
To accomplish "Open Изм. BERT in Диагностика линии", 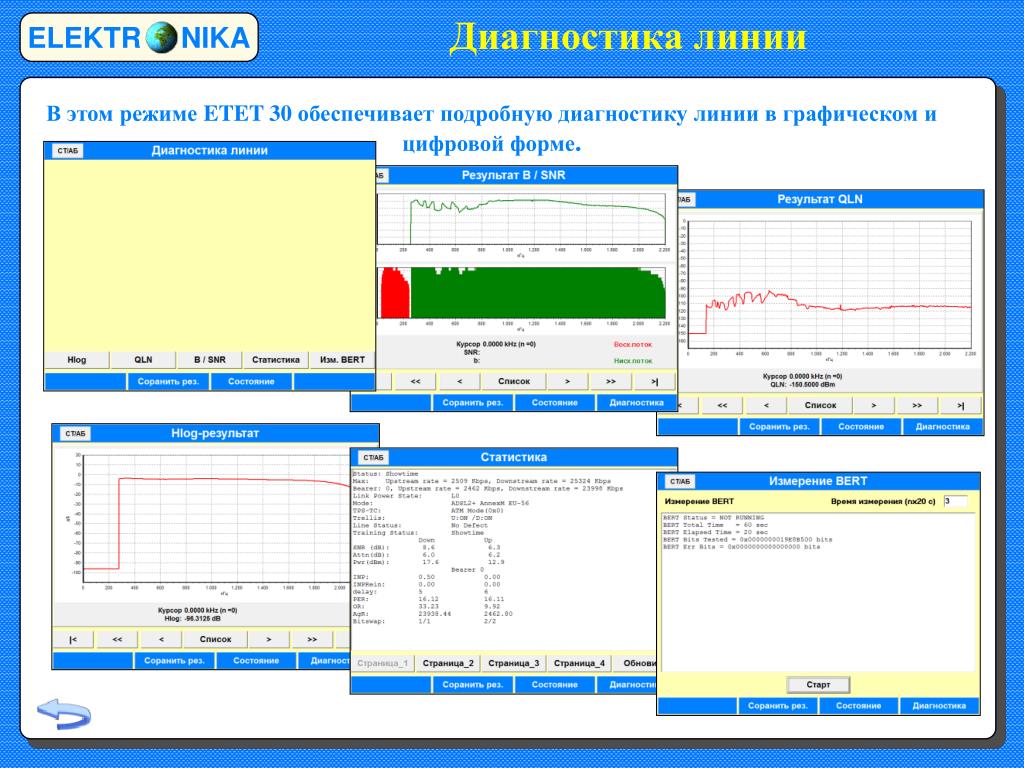I will pos(342,360).
